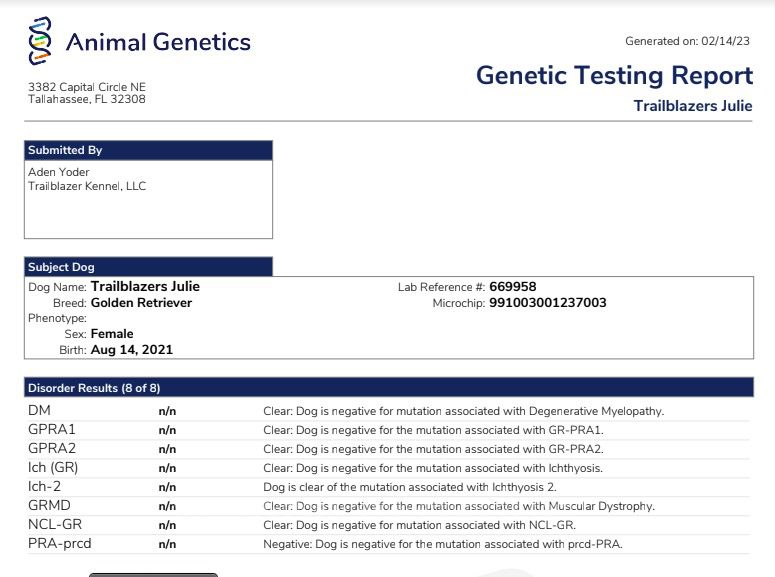Click the GRMD Muscular Dystrophy result text
This screenshot has height=577, width=775.
click(459, 506)
